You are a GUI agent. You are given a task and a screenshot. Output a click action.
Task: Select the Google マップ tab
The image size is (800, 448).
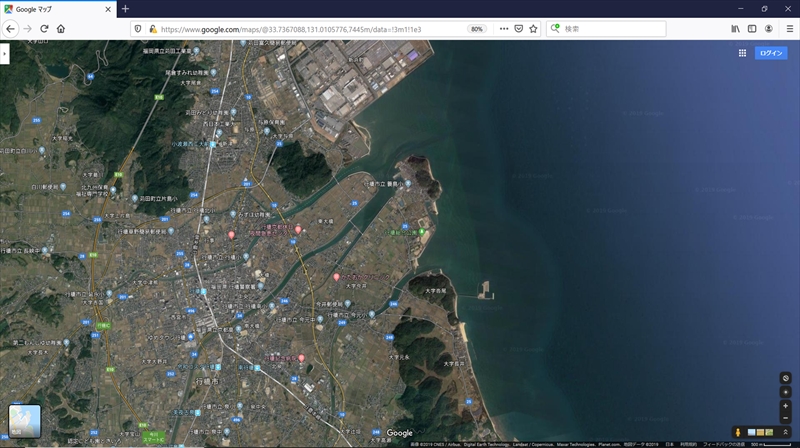click(x=58, y=9)
